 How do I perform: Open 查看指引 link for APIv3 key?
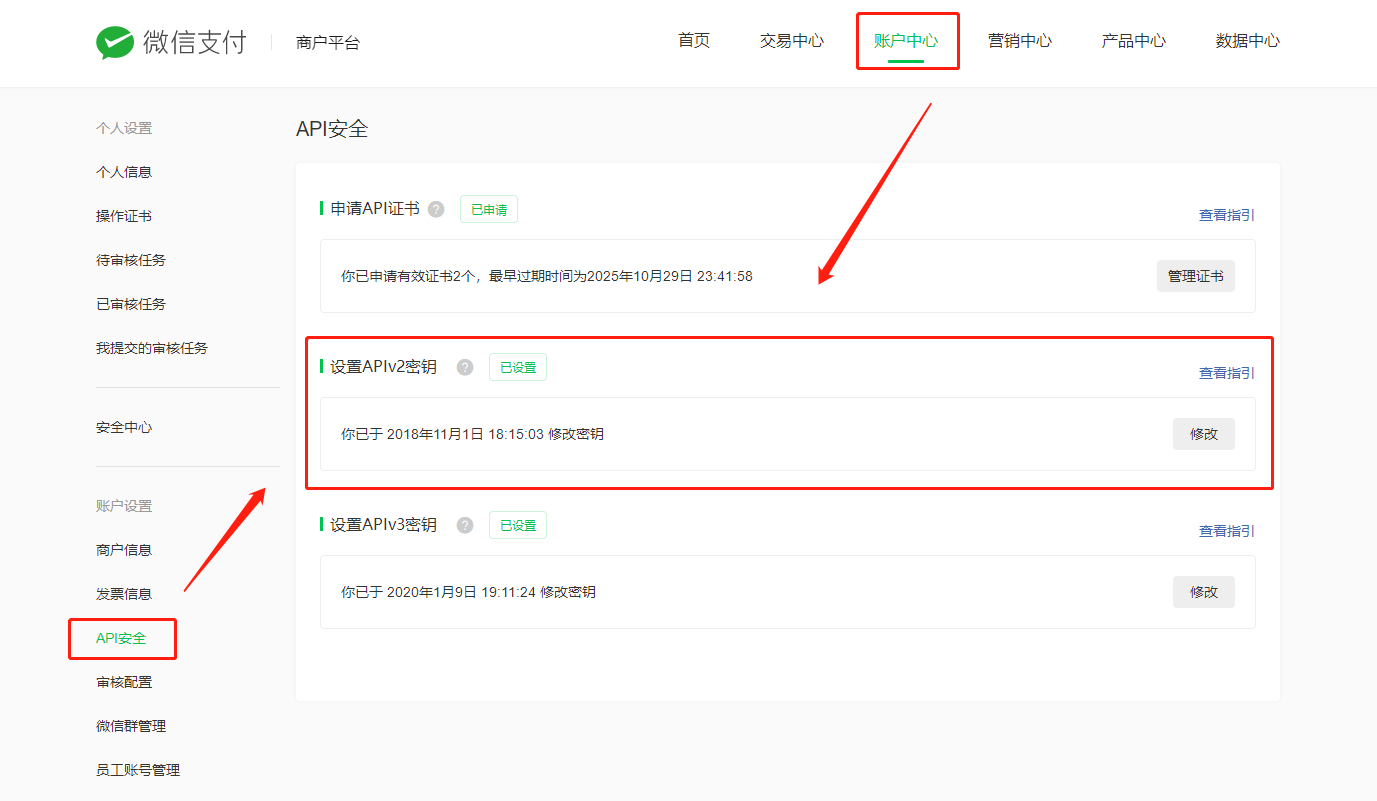coord(1226,531)
